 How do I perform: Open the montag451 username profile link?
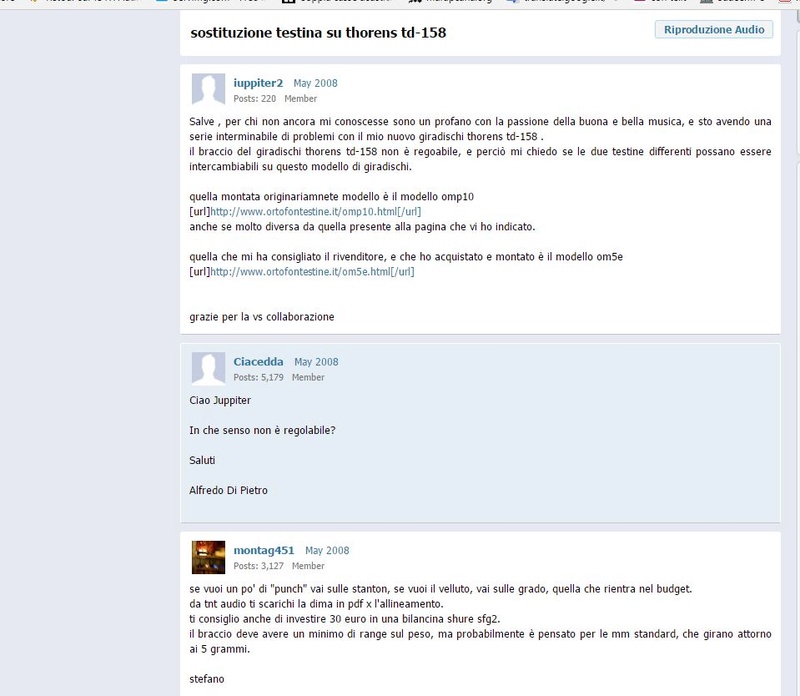[x=264, y=551]
